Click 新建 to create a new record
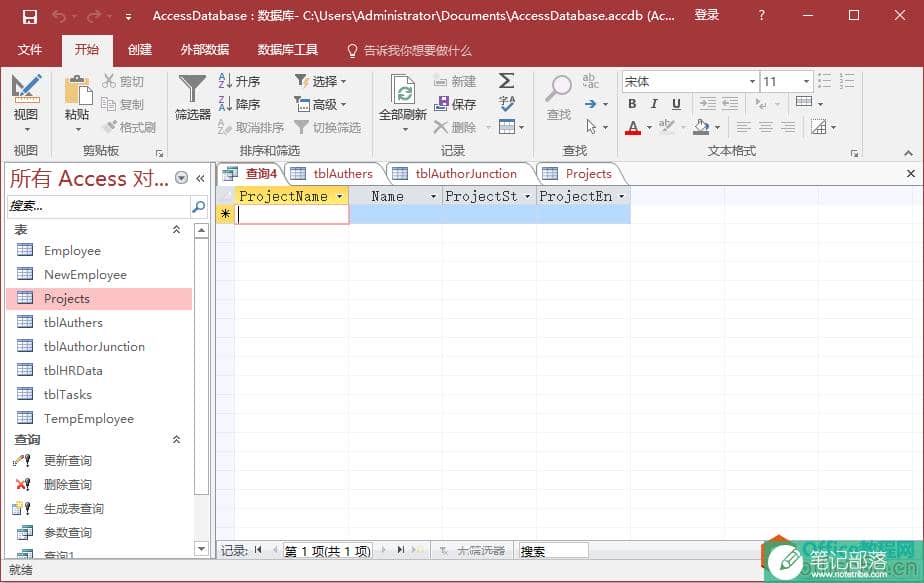The image size is (924, 583). pyautogui.click(x=454, y=81)
